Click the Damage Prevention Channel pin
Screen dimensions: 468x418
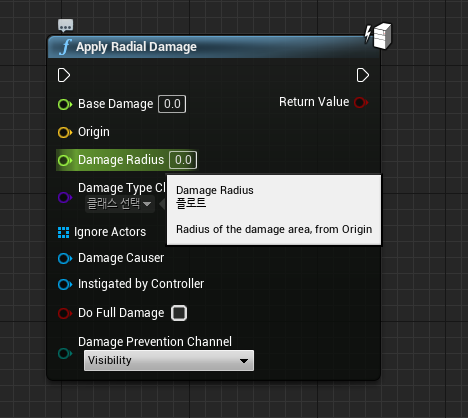(x=65, y=353)
